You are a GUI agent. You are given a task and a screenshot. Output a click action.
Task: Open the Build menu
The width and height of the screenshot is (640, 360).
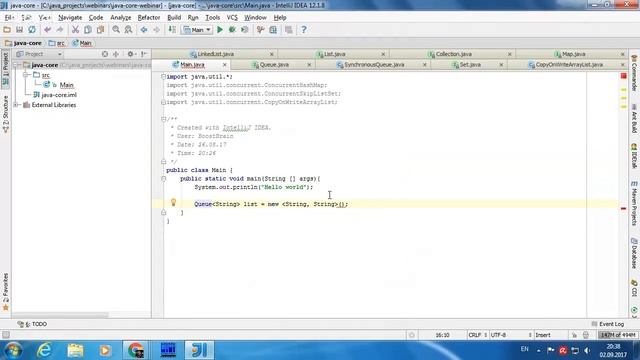point(174,18)
